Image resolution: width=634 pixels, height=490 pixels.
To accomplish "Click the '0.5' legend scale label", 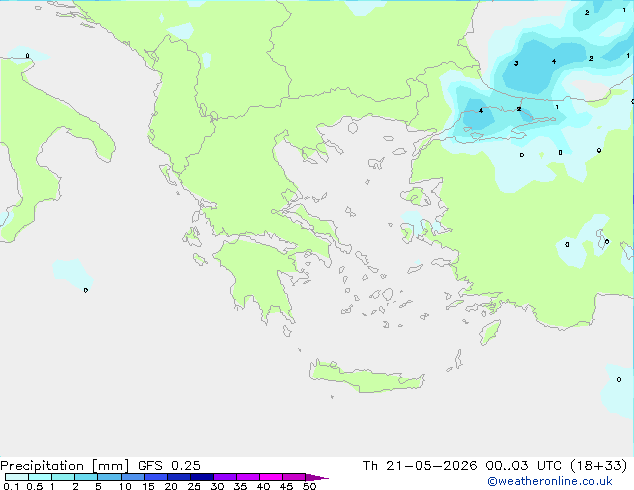I will click(x=35, y=486).
